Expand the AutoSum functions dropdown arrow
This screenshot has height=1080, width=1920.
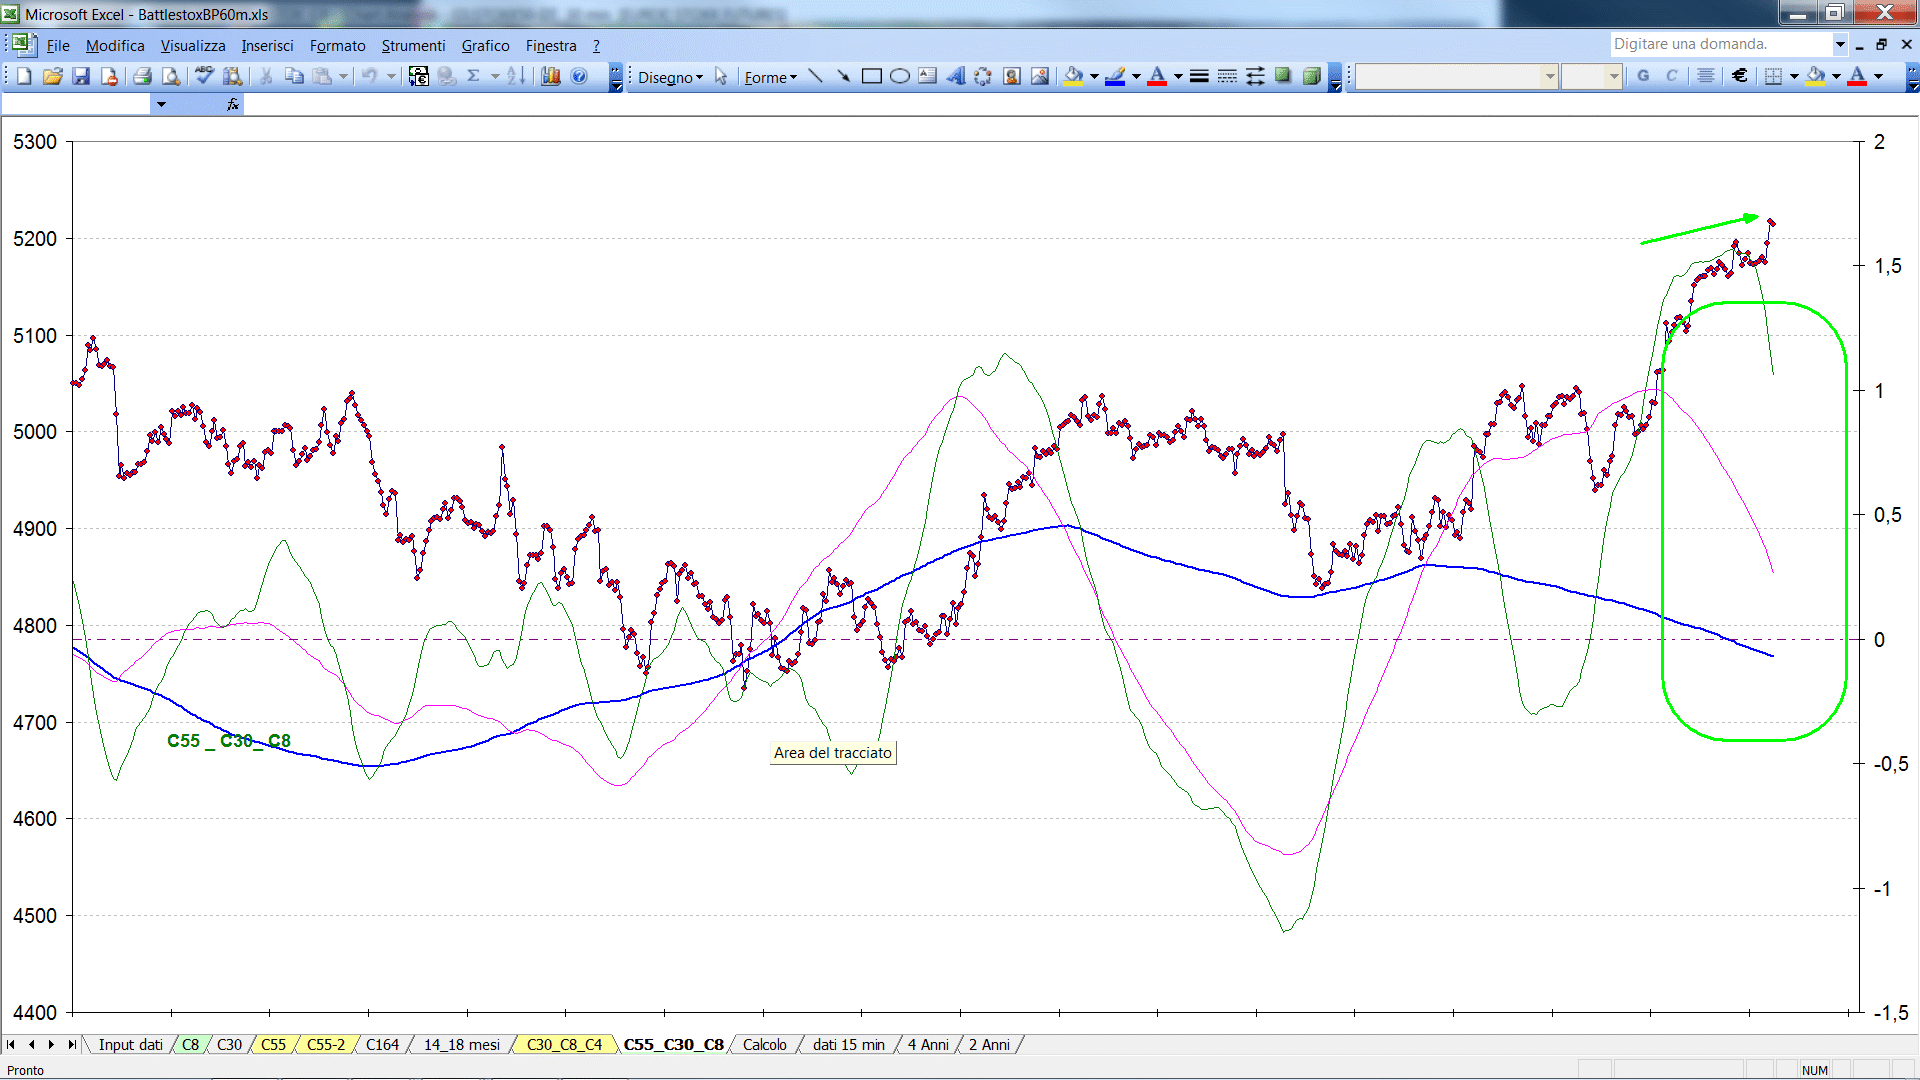[494, 76]
